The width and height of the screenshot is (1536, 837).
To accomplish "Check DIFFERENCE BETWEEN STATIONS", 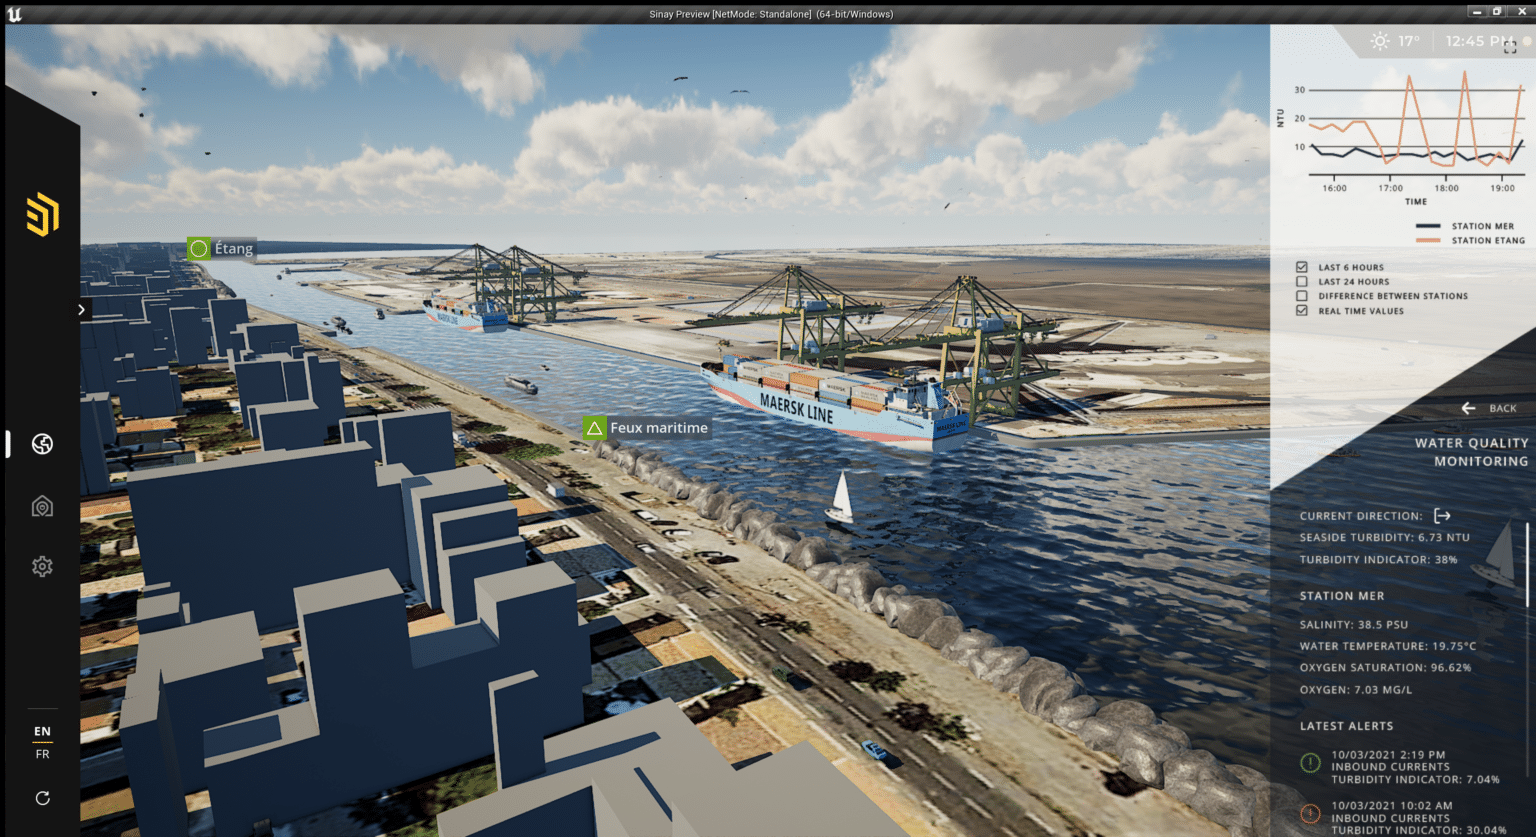I will [1302, 295].
